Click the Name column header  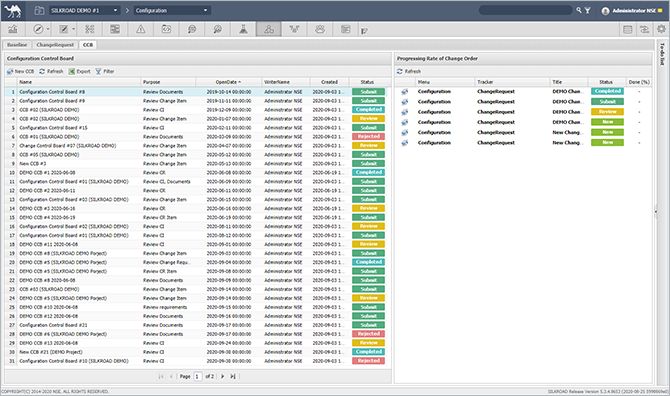click(x=79, y=82)
